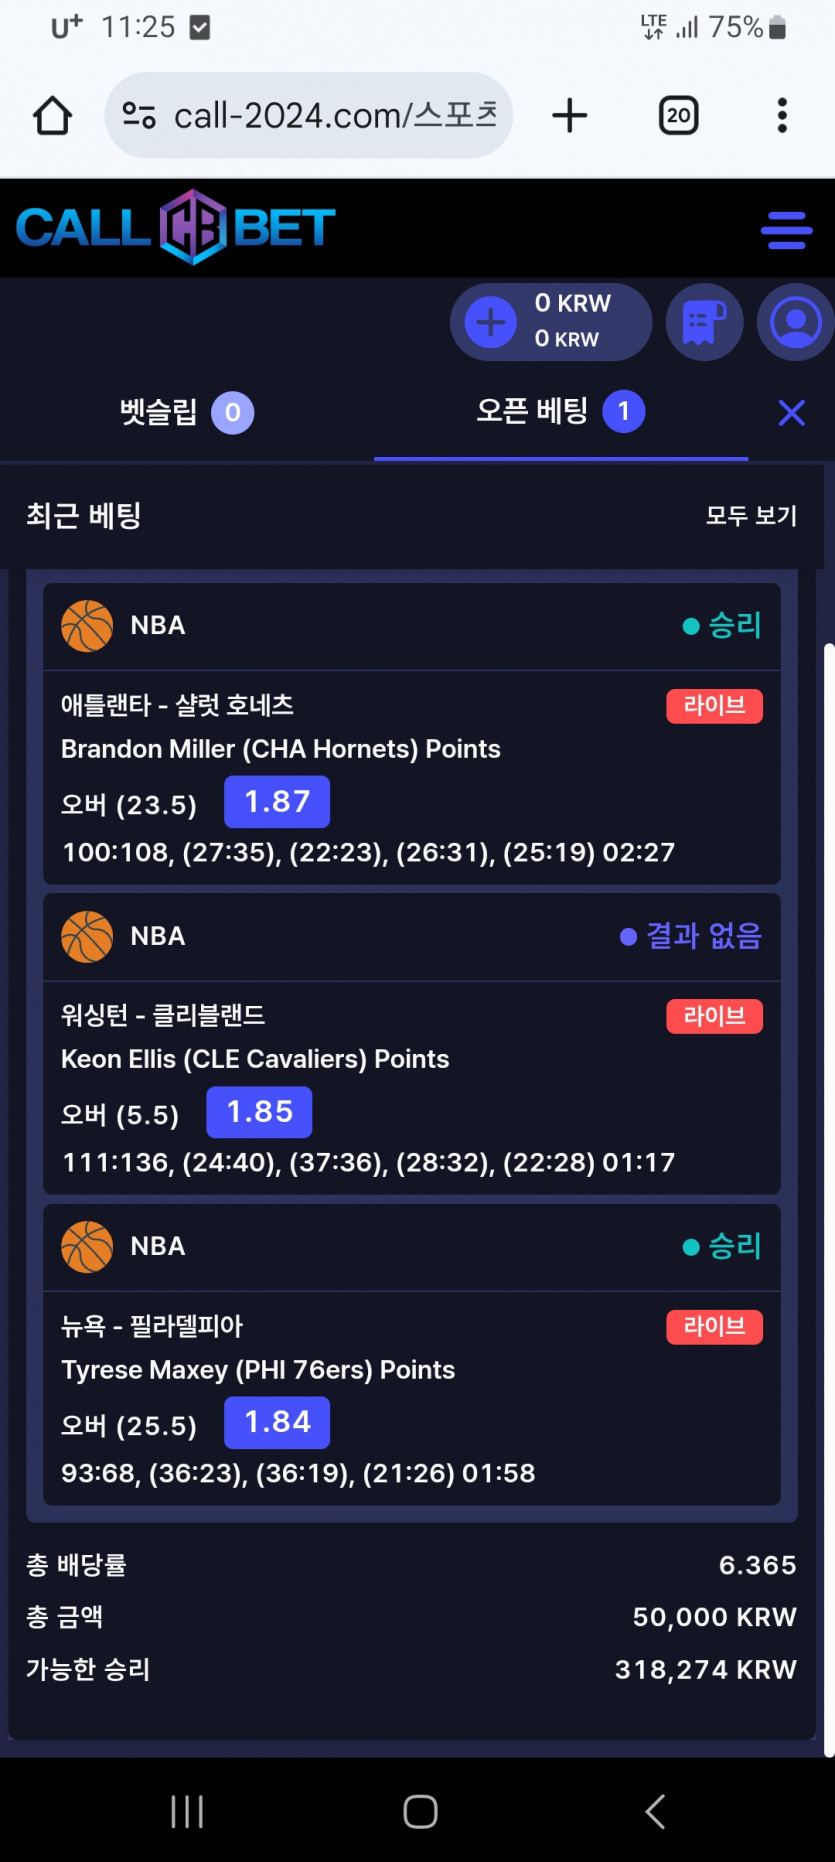Close the bet slip panel
This screenshot has height=1862, width=835.
791,412
